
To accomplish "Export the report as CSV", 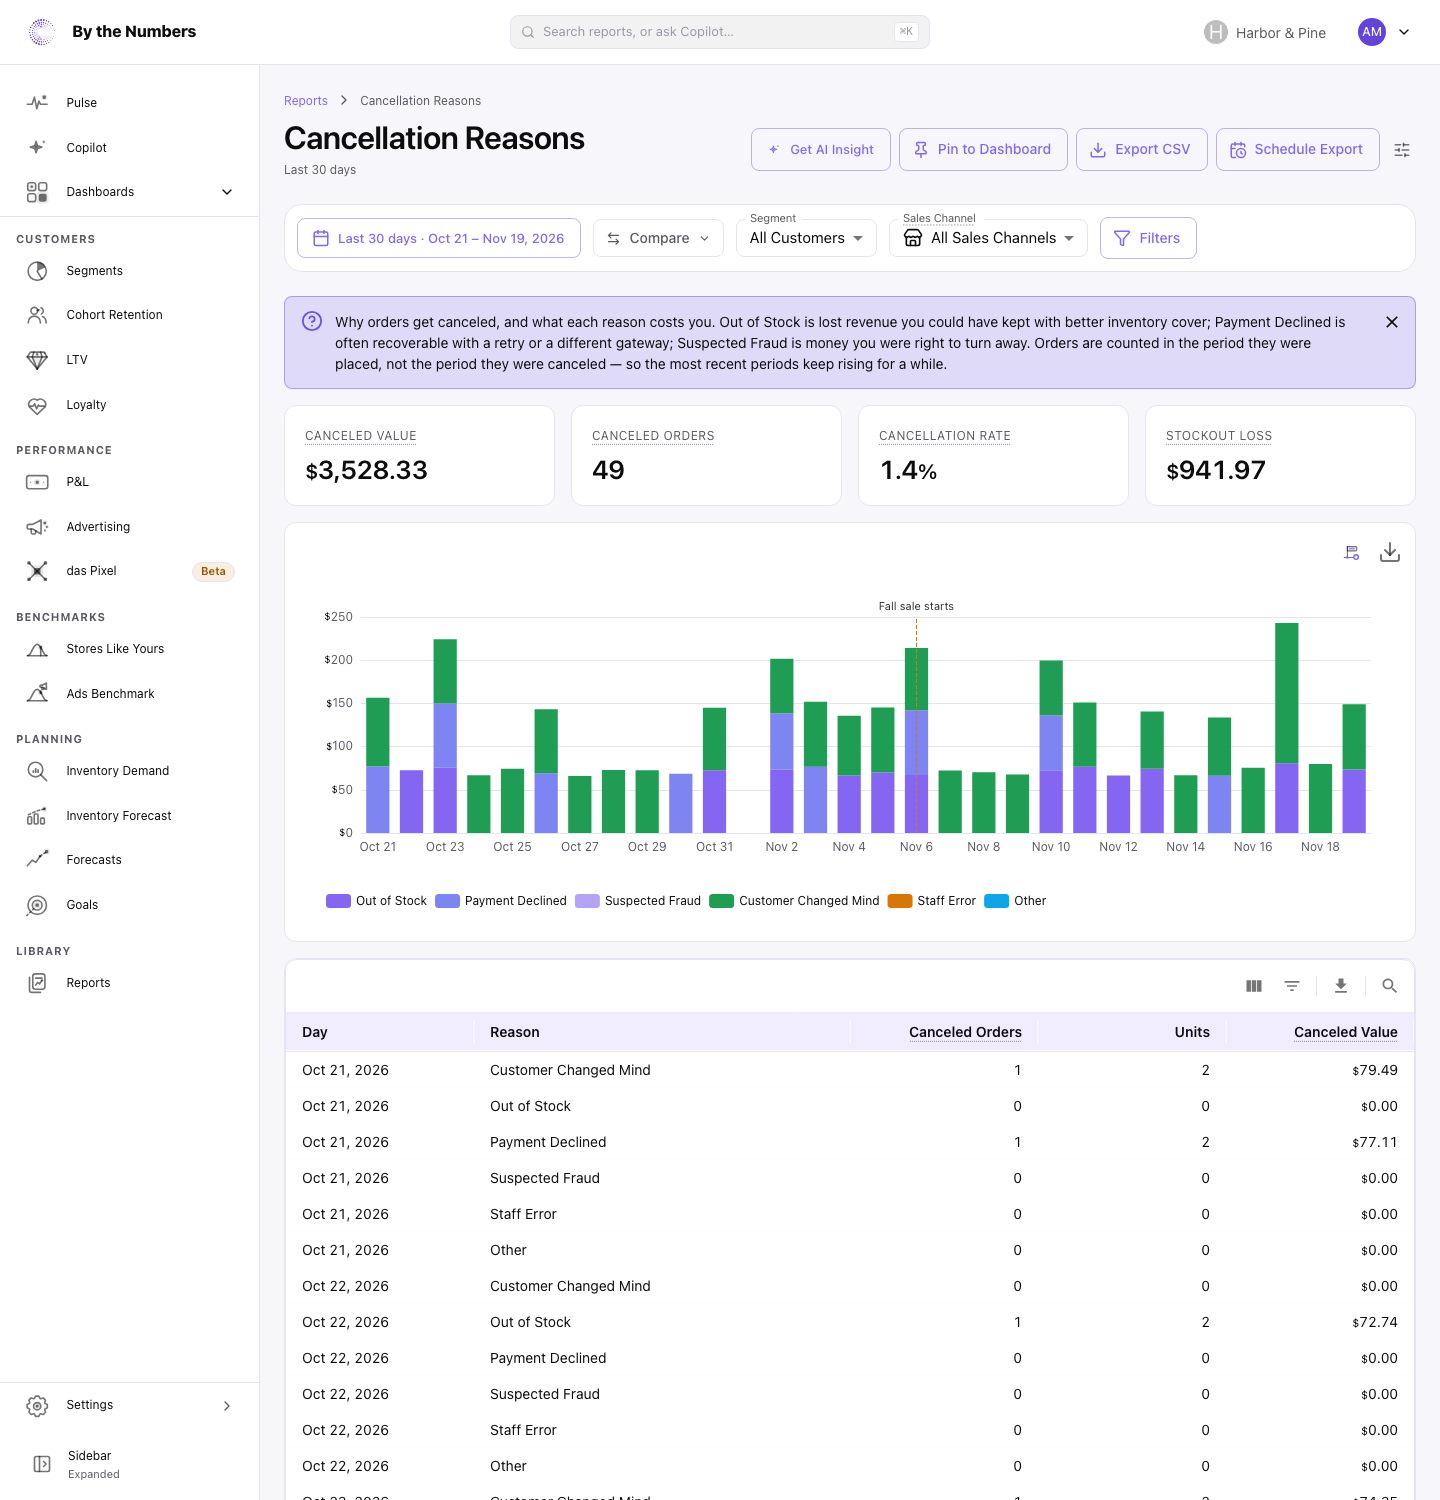I will (1142, 150).
